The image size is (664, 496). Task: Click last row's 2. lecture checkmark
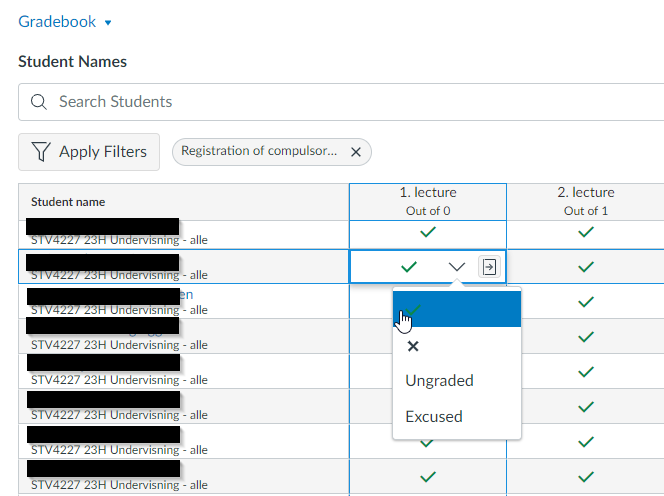coord(586,477)
